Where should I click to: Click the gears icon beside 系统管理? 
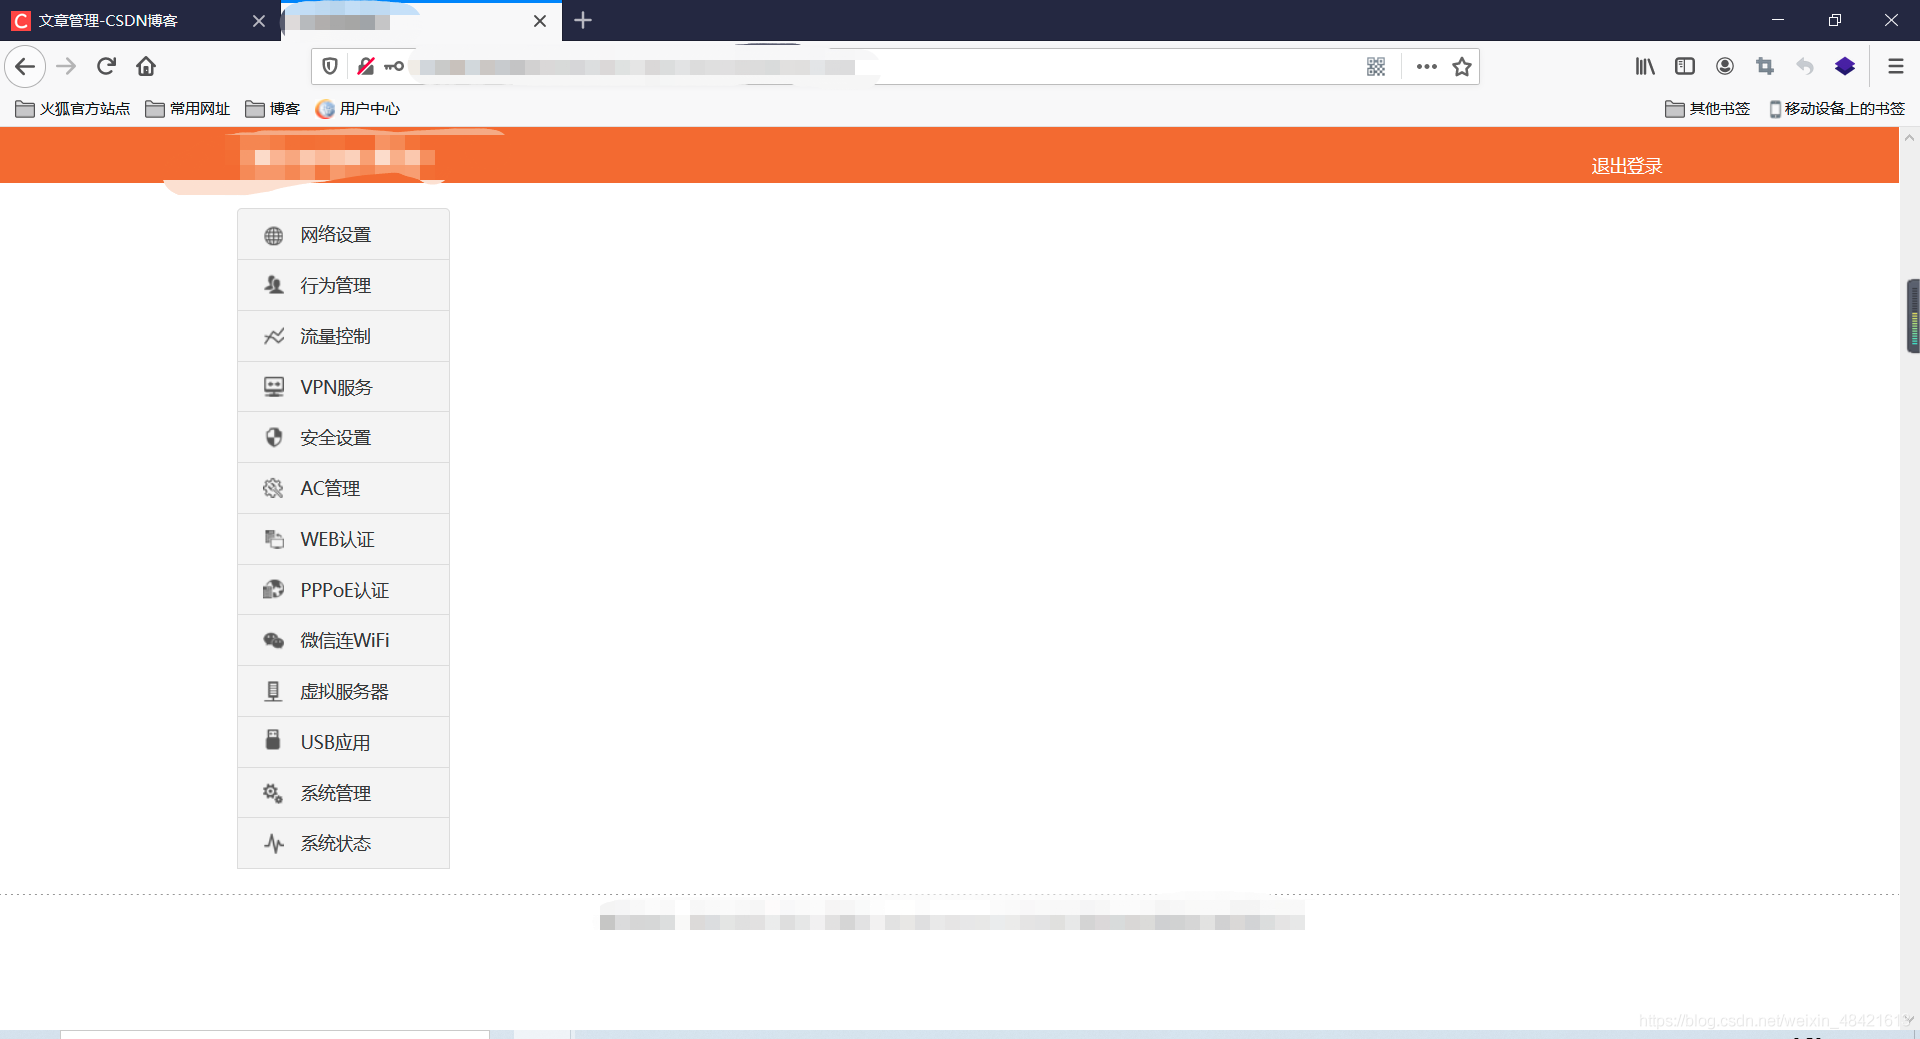[273, 793]
